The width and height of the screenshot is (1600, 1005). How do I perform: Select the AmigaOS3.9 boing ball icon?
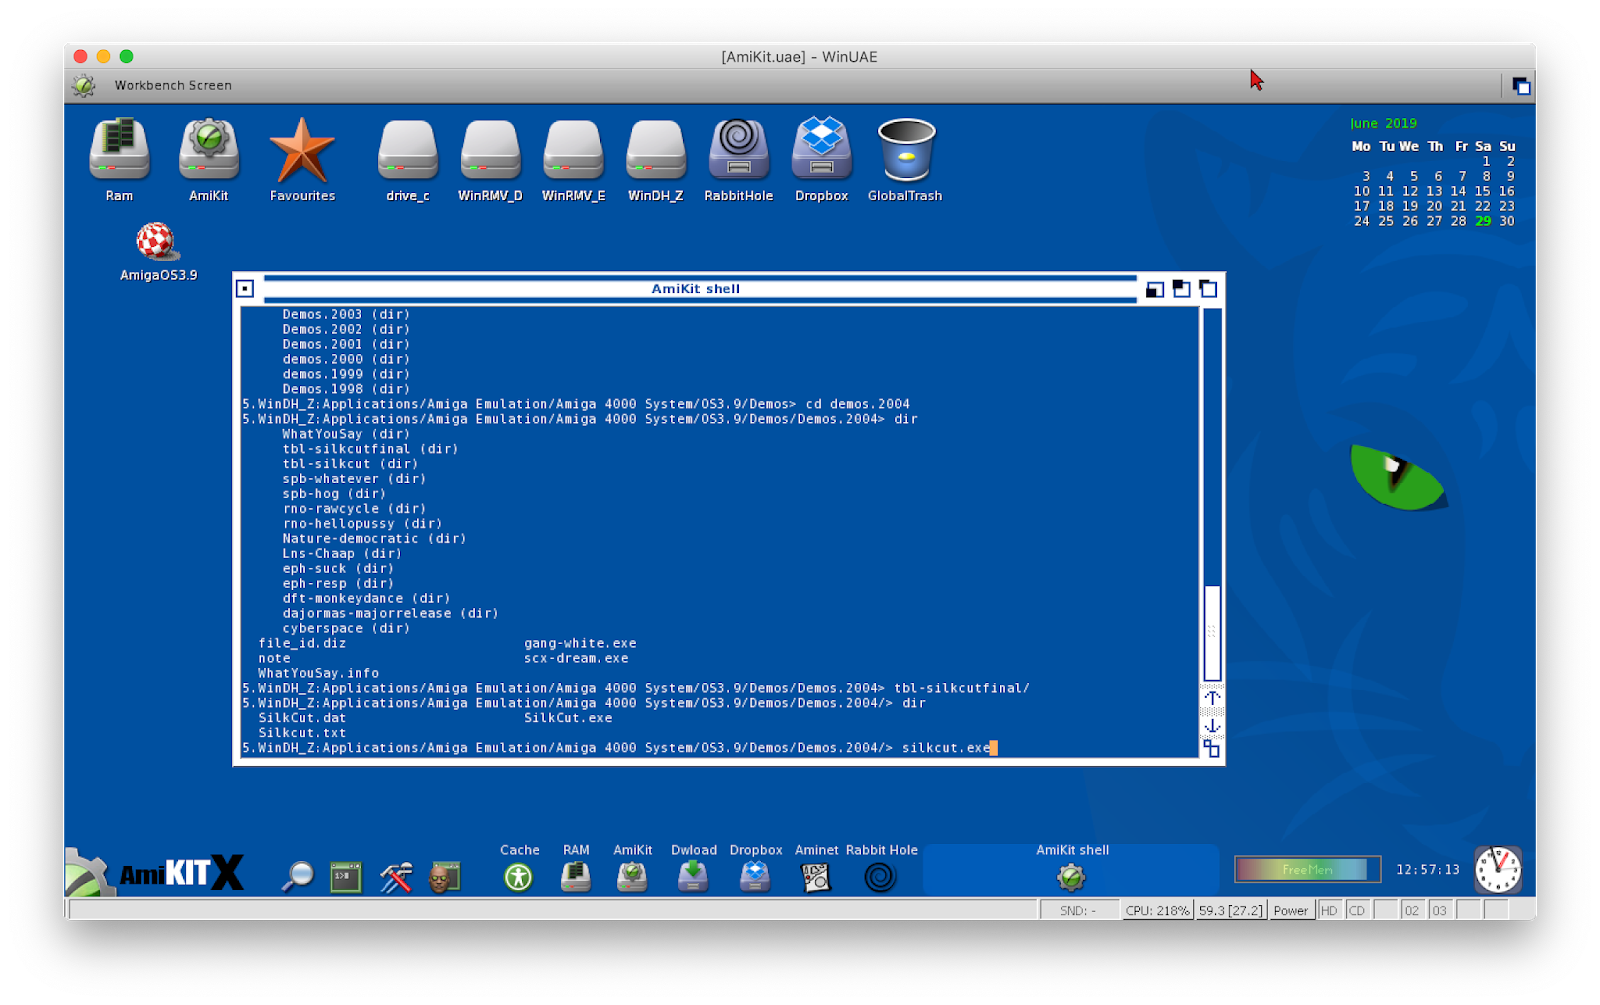pos(156,241)
